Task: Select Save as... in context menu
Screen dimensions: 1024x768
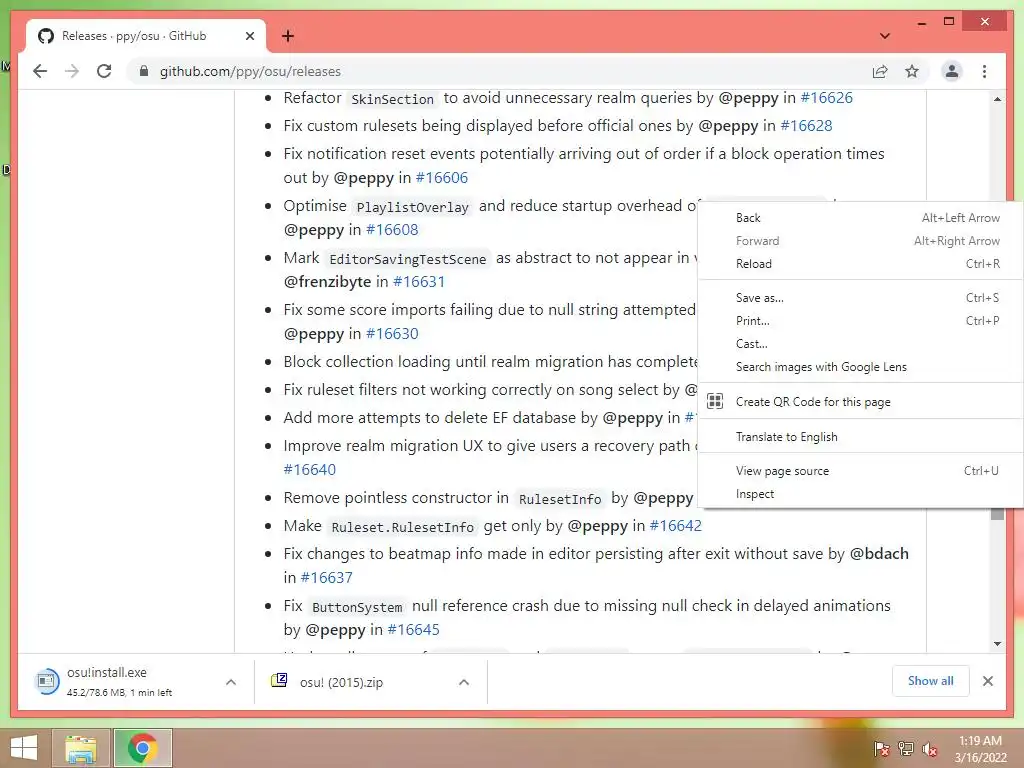Action: [x=860, y=298]
